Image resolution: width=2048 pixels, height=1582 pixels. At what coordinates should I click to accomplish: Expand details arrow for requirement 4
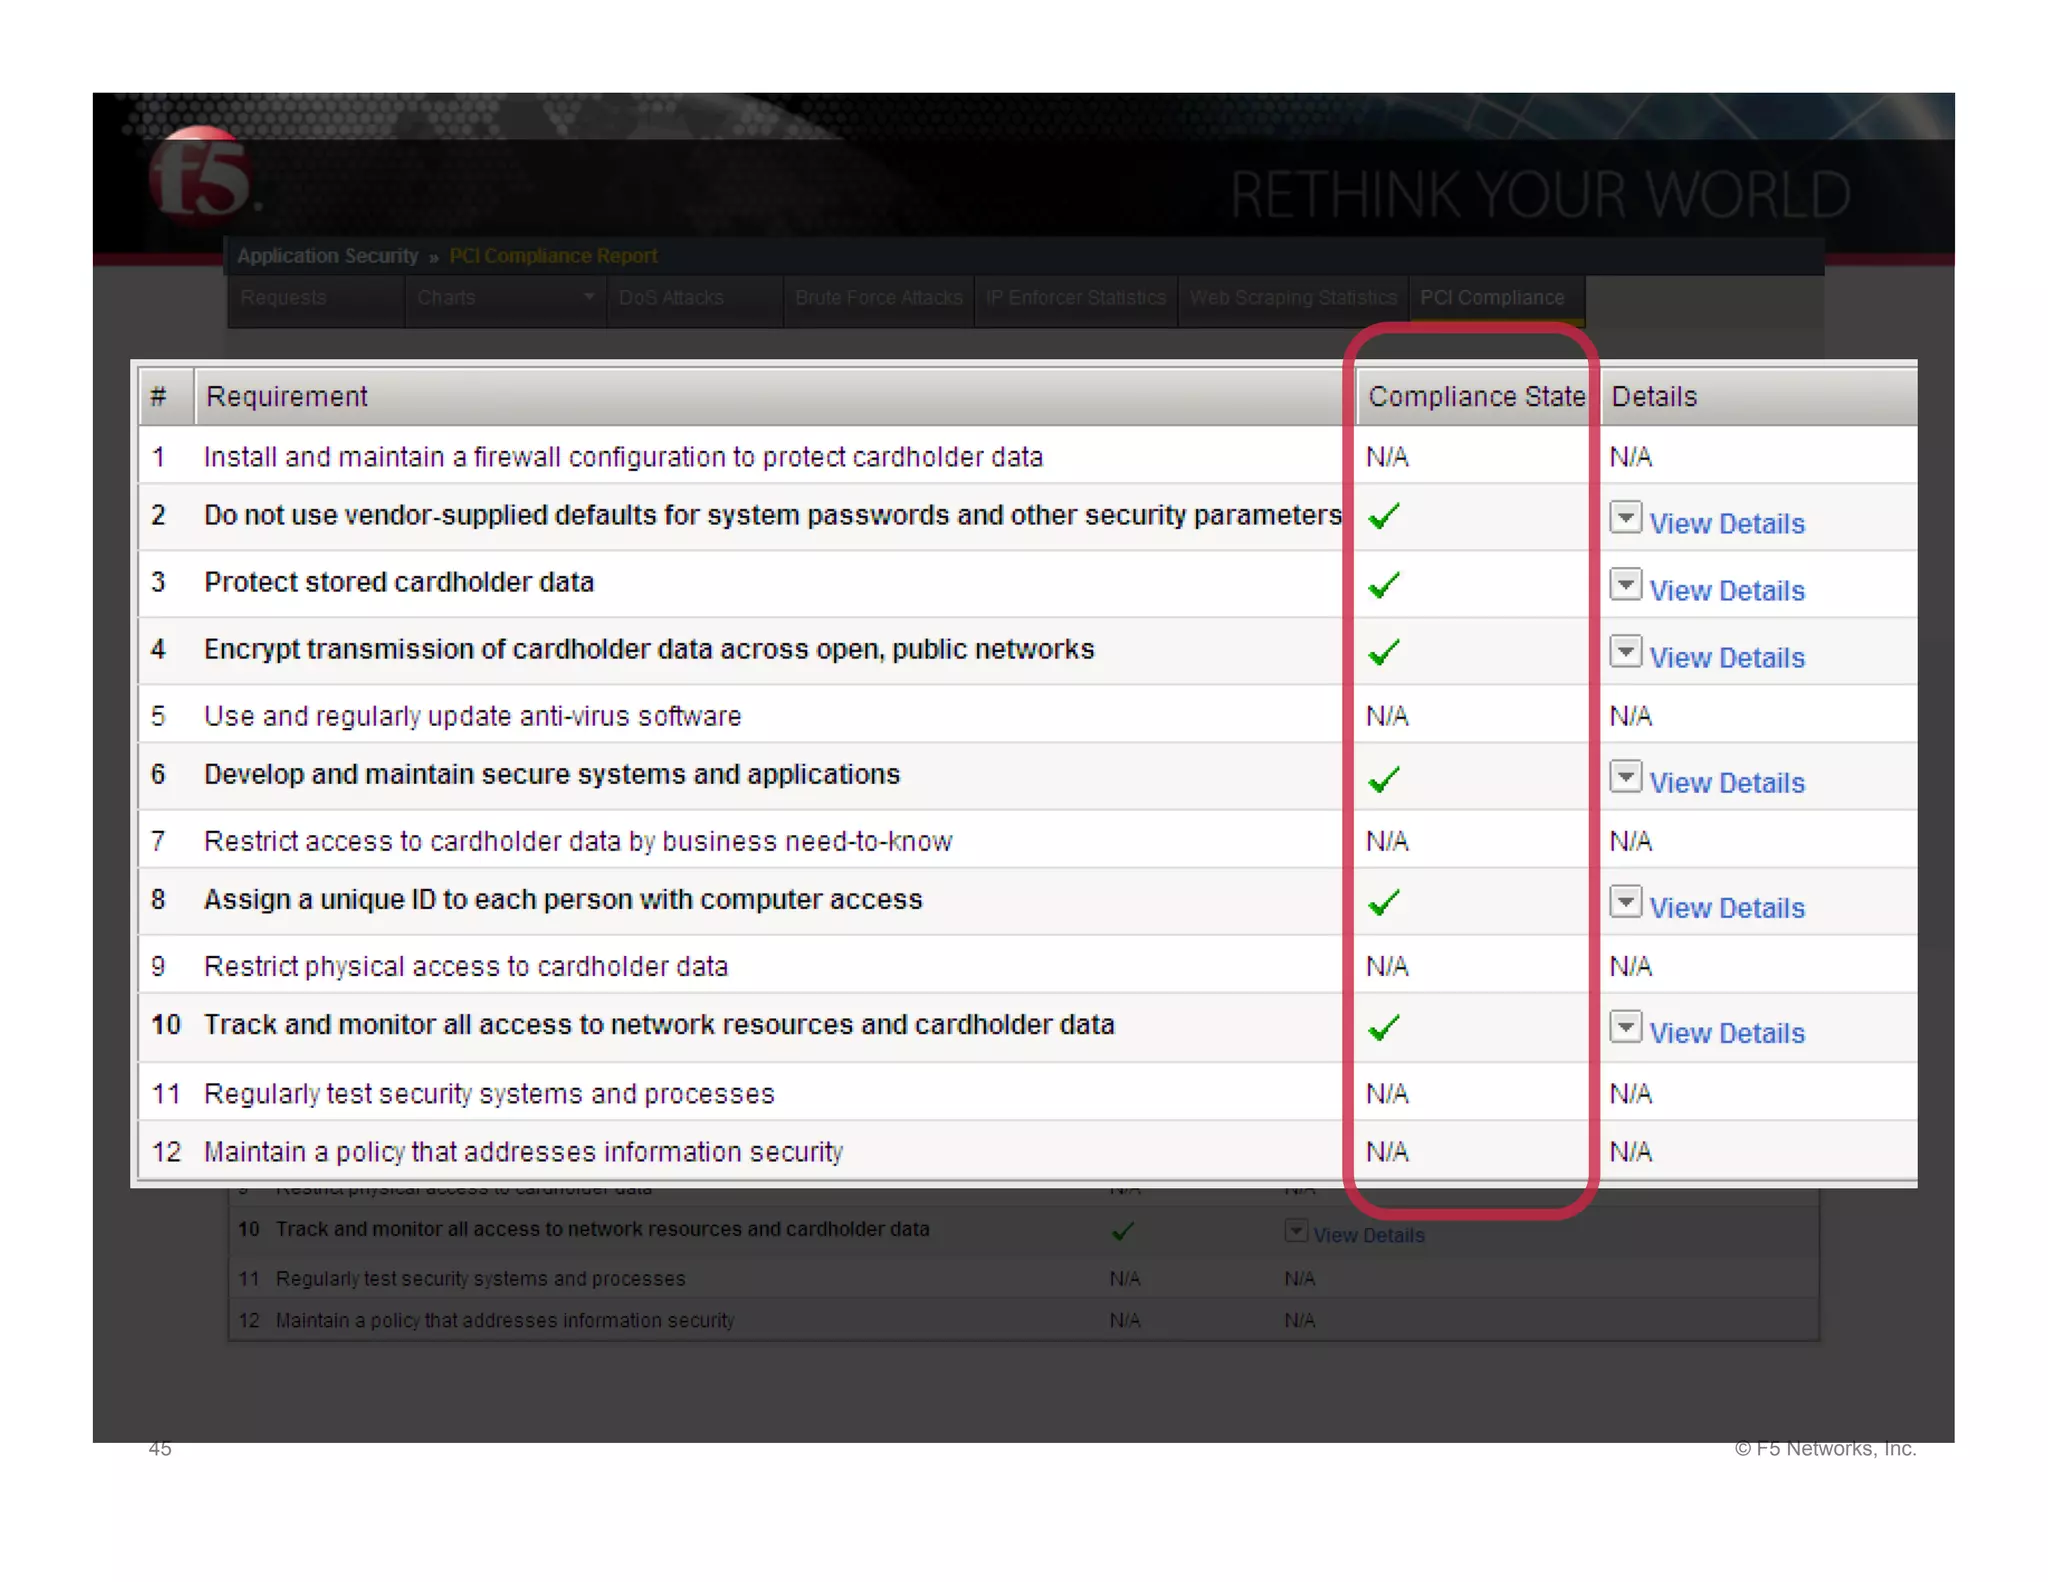1625,651
